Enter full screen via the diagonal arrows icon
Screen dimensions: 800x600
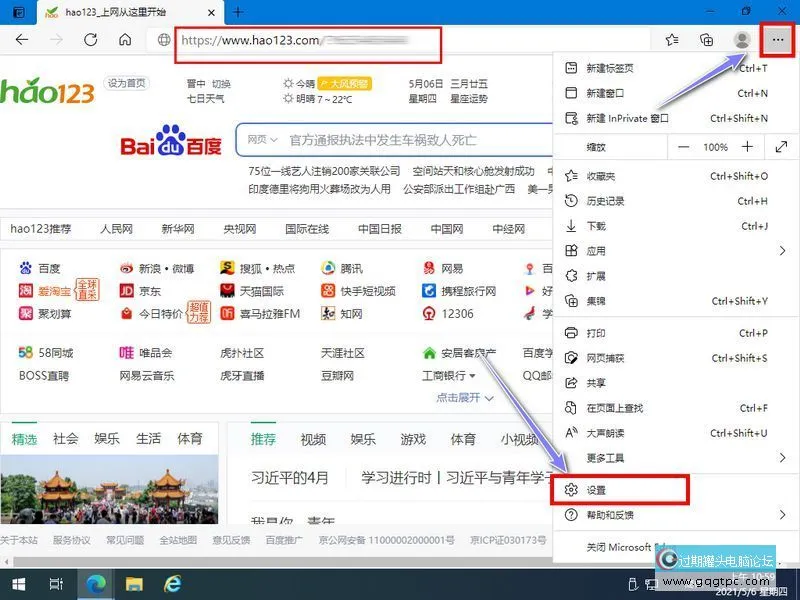pos(782,147)
